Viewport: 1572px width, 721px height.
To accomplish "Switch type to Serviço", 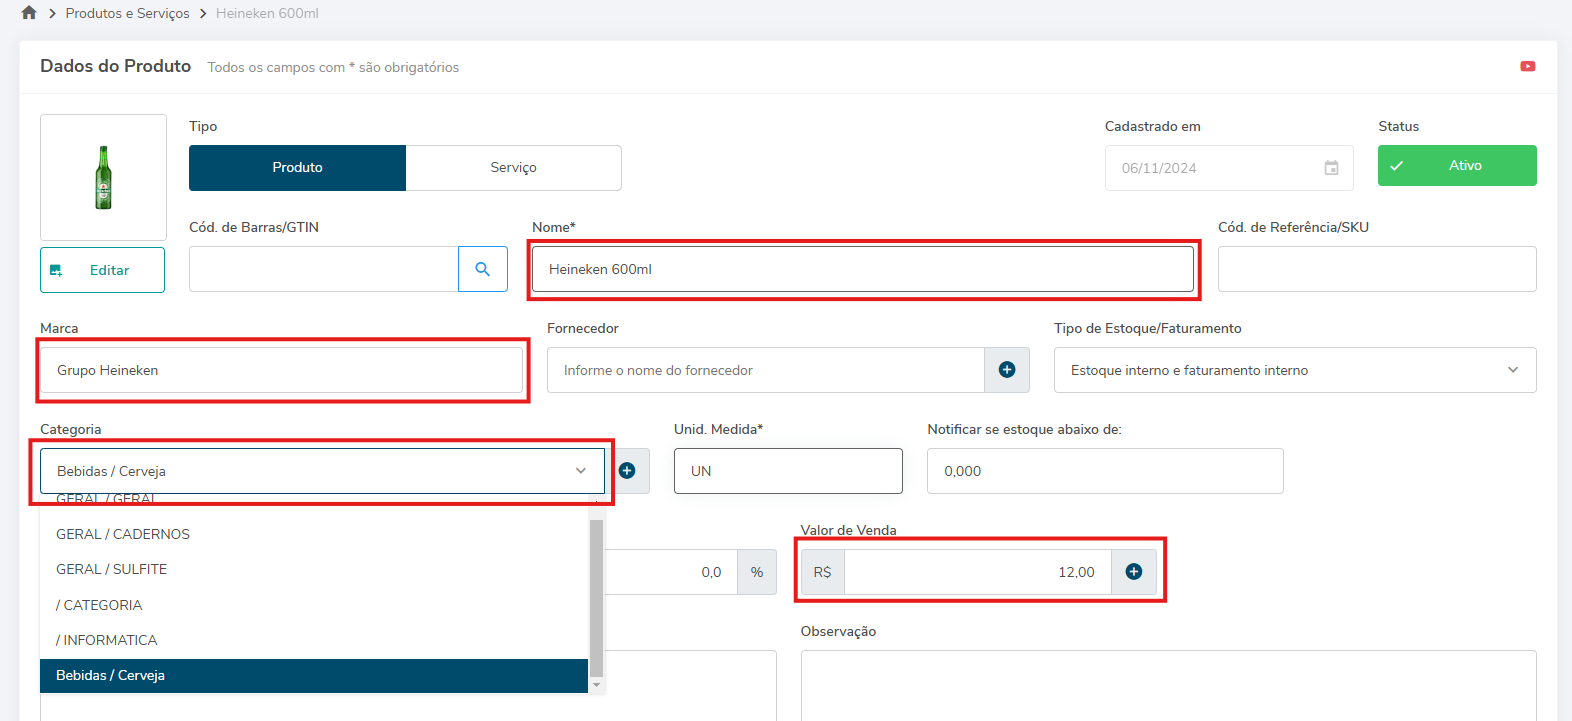I will click(514, 168).
